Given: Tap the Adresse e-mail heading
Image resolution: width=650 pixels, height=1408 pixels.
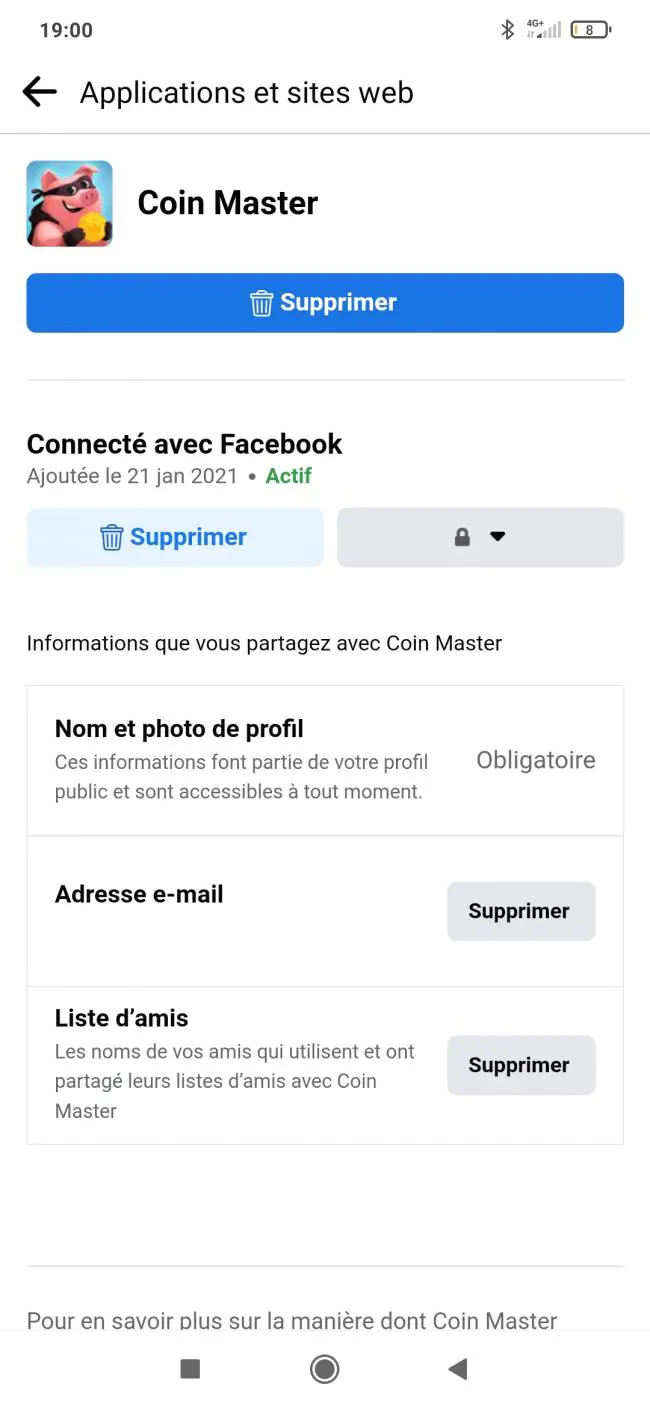Looking at the screenshot, I should [139, 894].
